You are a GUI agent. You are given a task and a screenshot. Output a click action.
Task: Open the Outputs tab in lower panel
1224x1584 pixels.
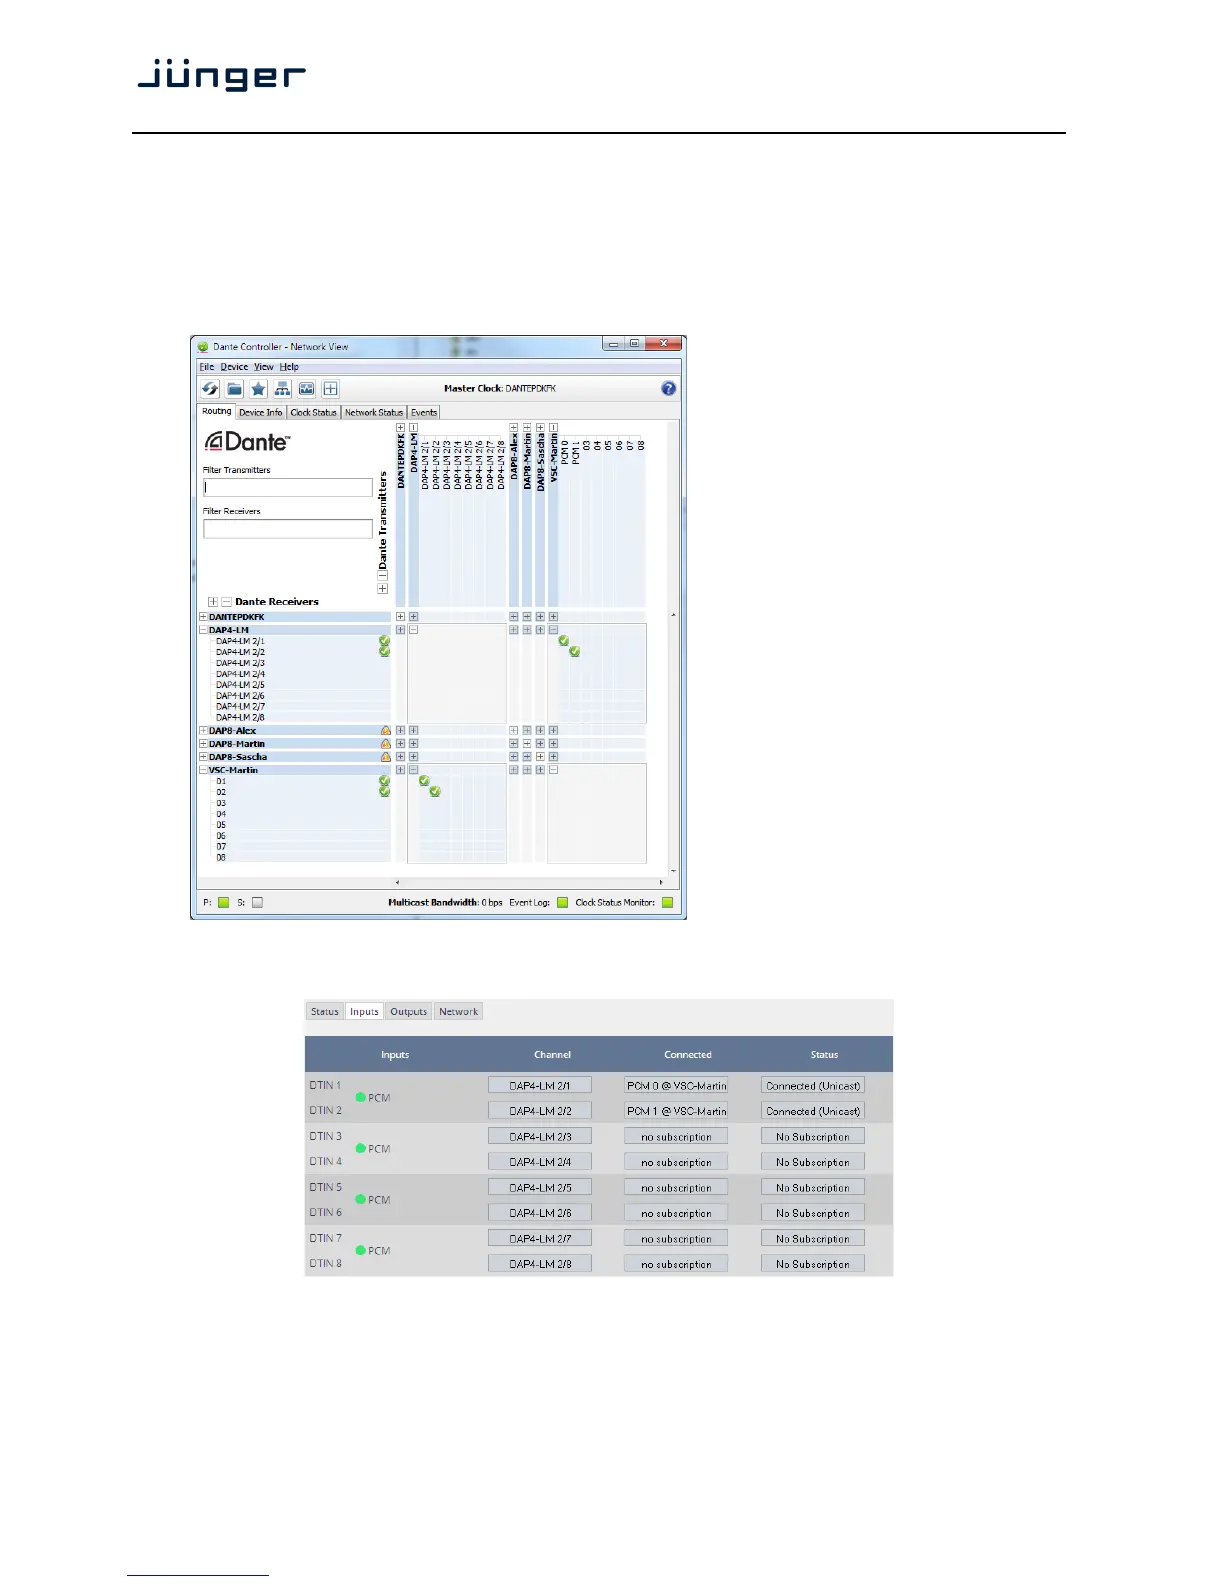pyautogui.click(x=409, y=1011)
